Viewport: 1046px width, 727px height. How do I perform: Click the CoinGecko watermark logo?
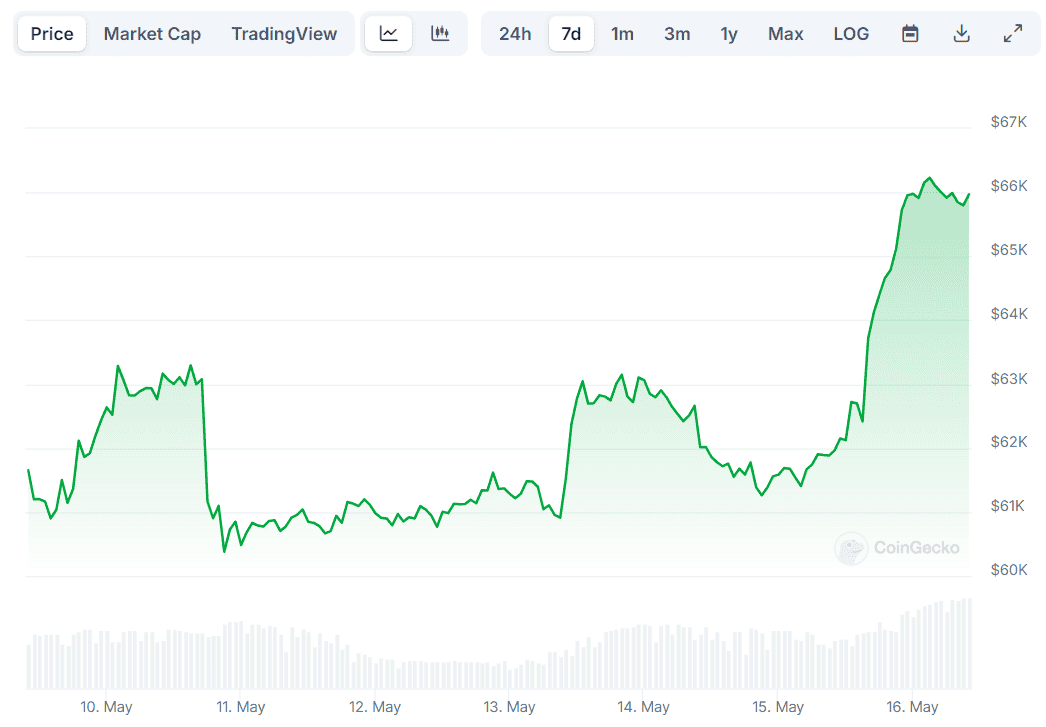pyautogui.click(x=897, y=548)
